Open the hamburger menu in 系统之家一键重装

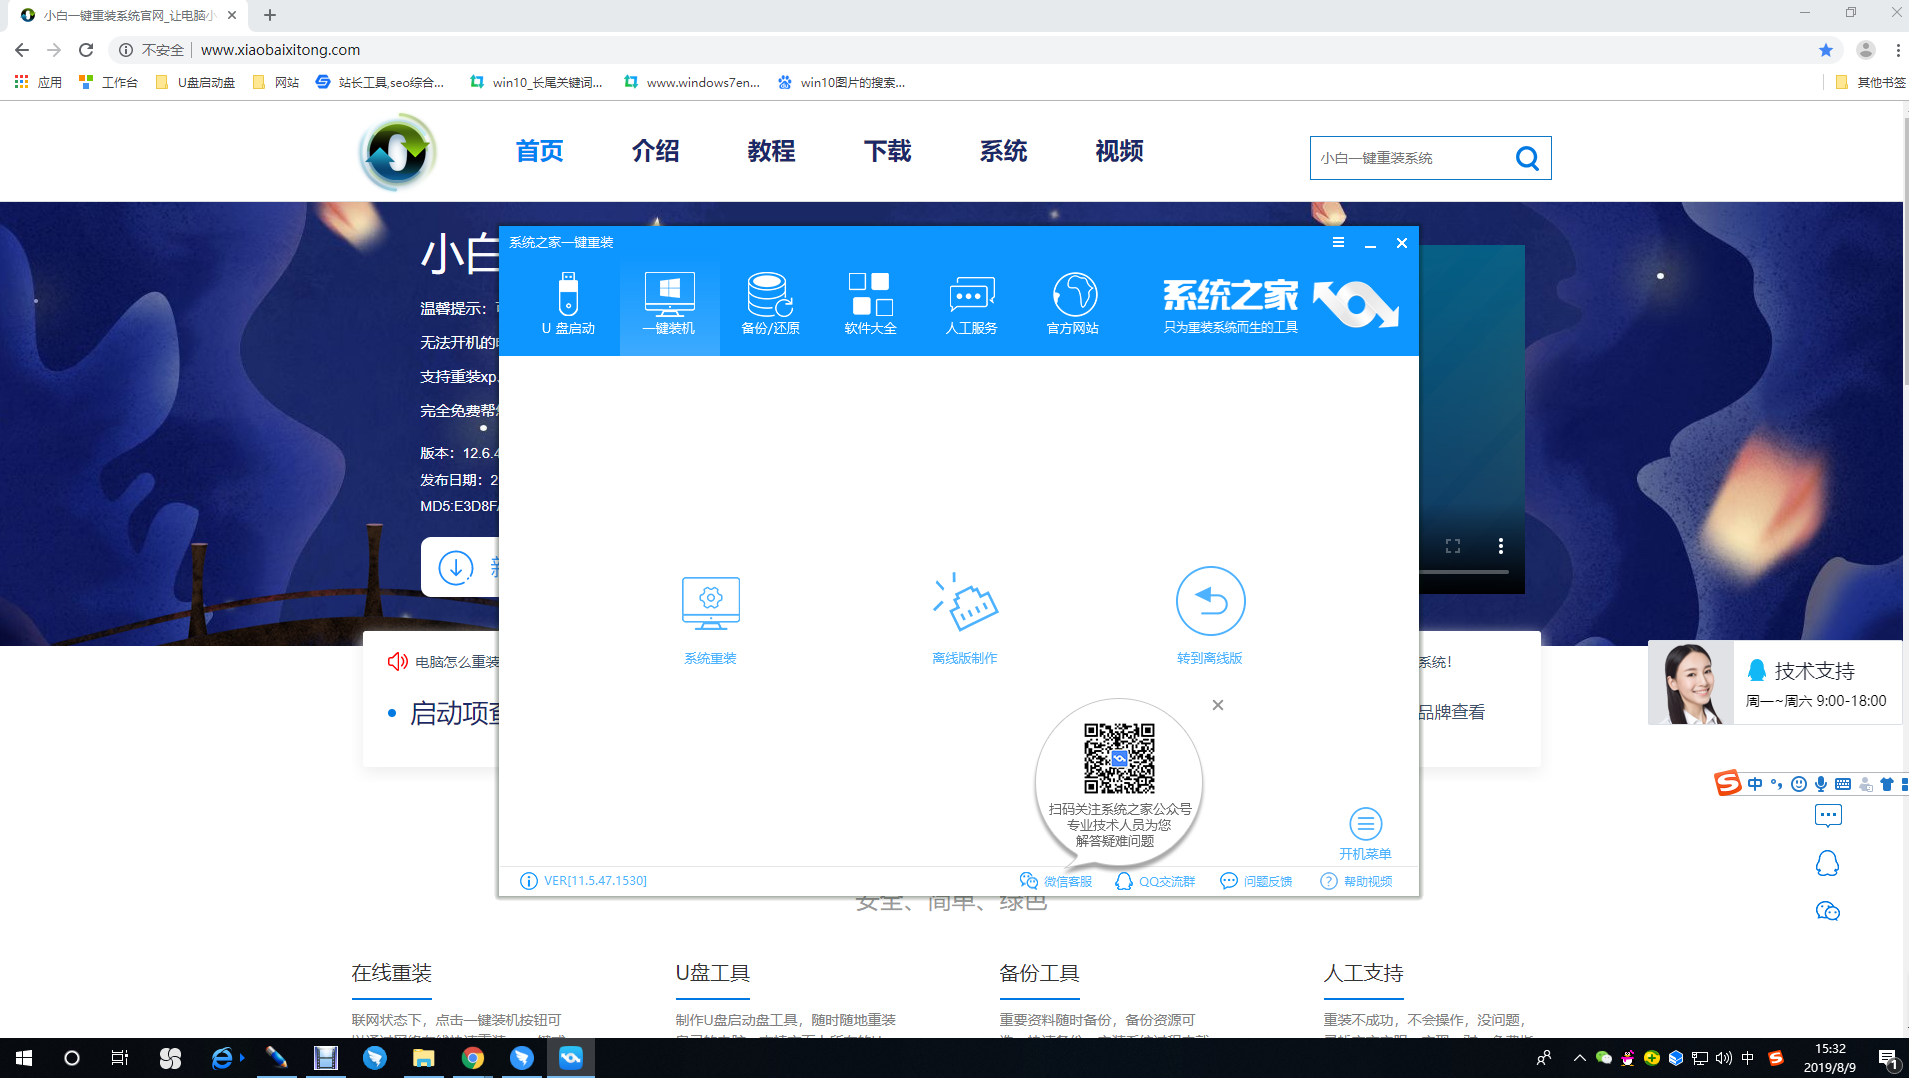click(x=1337, y=241)
